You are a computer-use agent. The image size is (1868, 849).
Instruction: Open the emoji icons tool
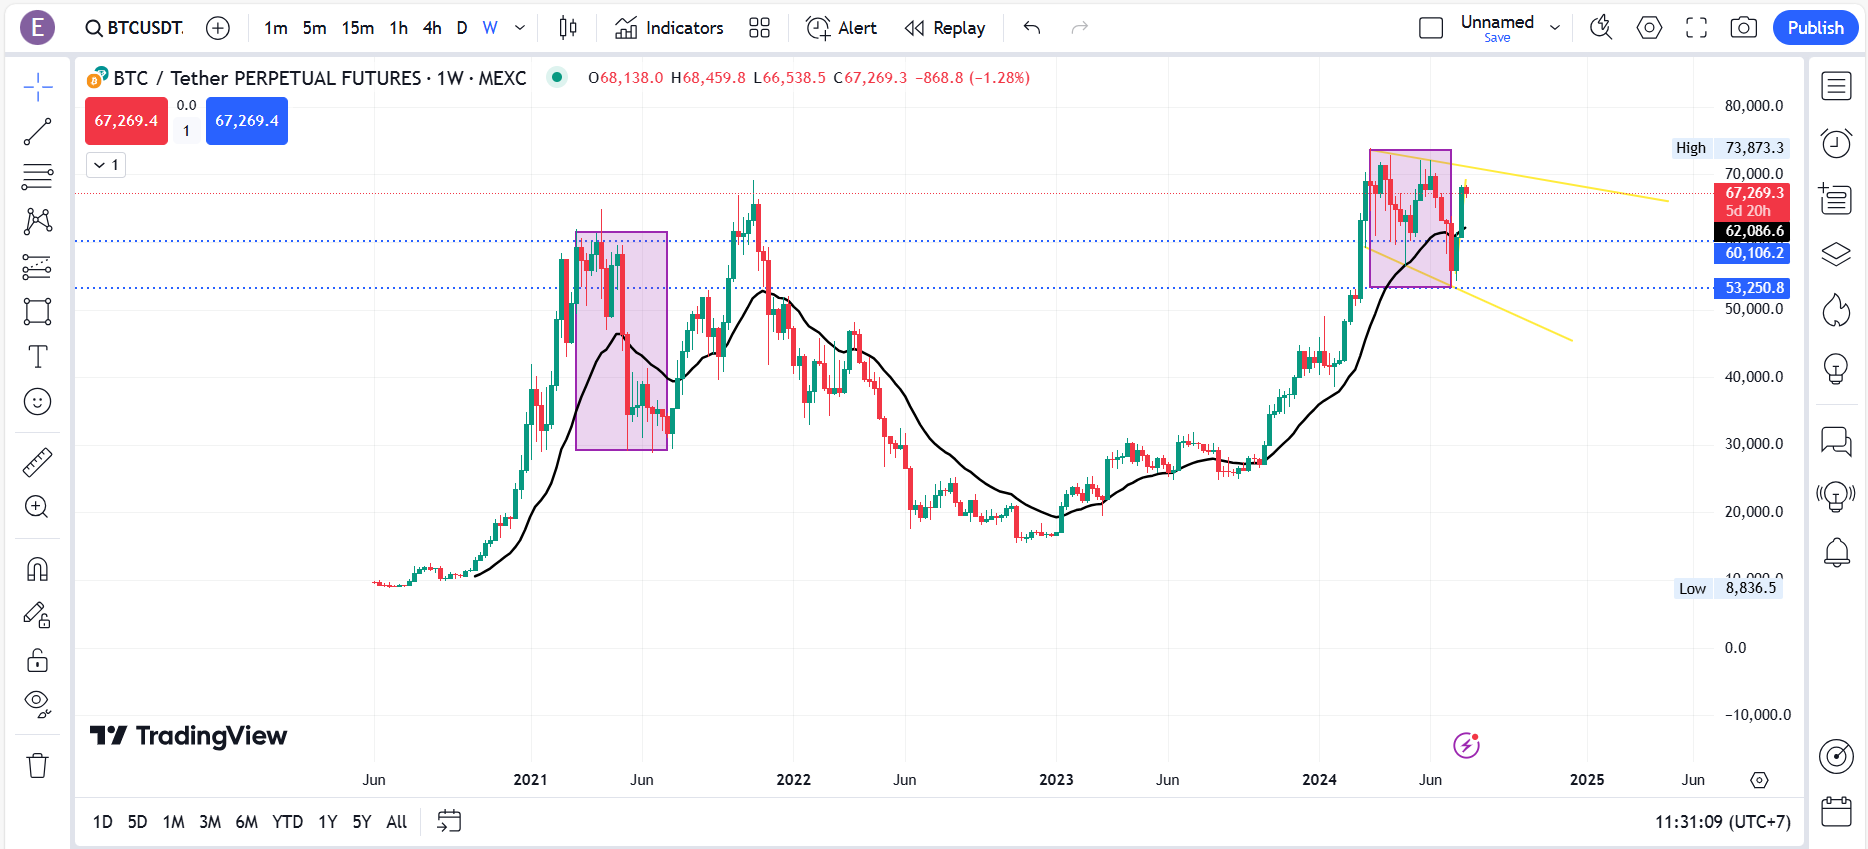click(38, 402)
